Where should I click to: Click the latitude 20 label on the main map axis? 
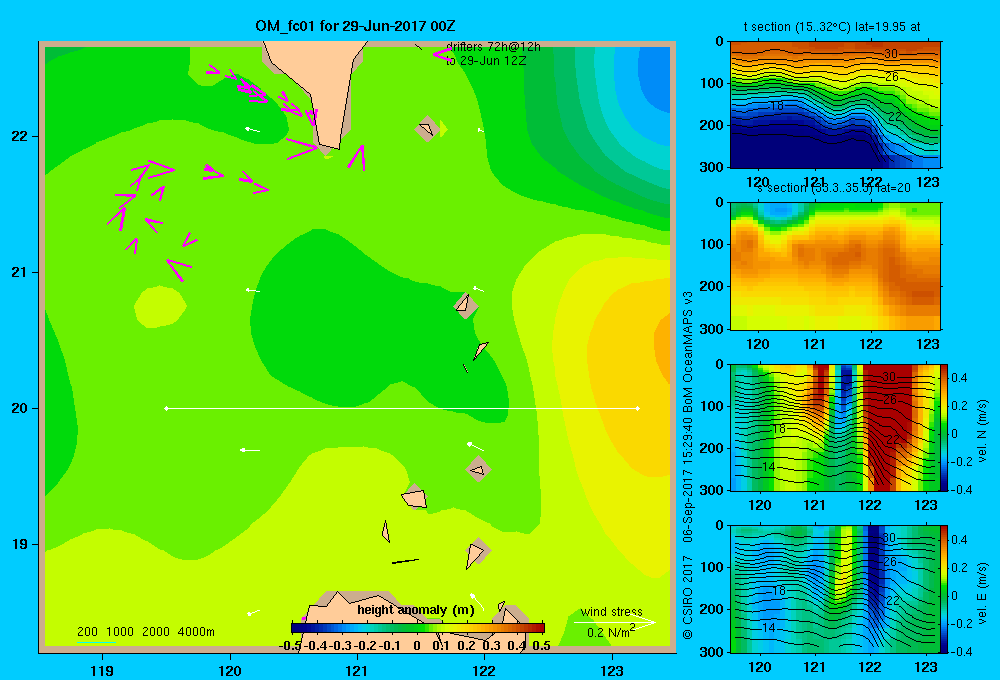[20, 408]
